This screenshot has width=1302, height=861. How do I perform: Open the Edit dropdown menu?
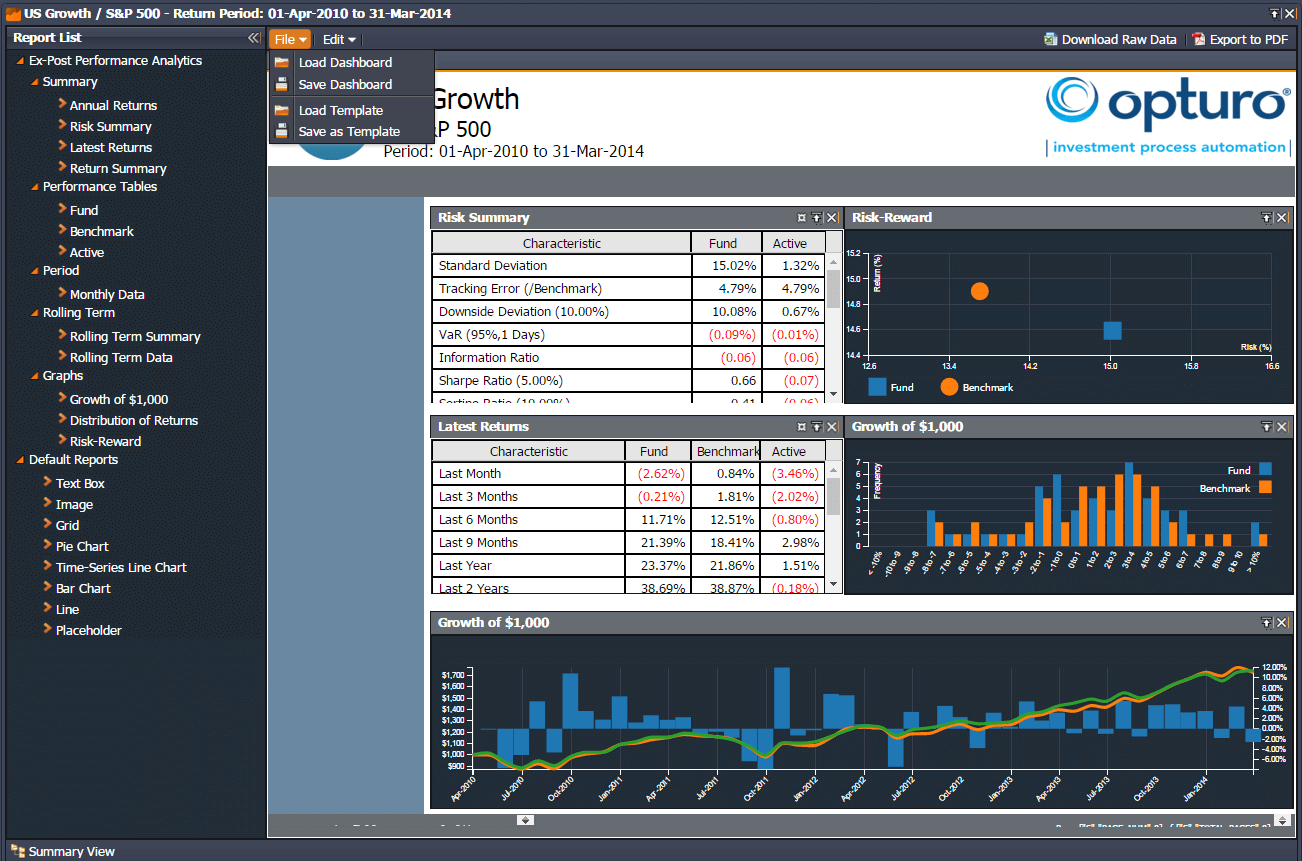click(339, 40)
